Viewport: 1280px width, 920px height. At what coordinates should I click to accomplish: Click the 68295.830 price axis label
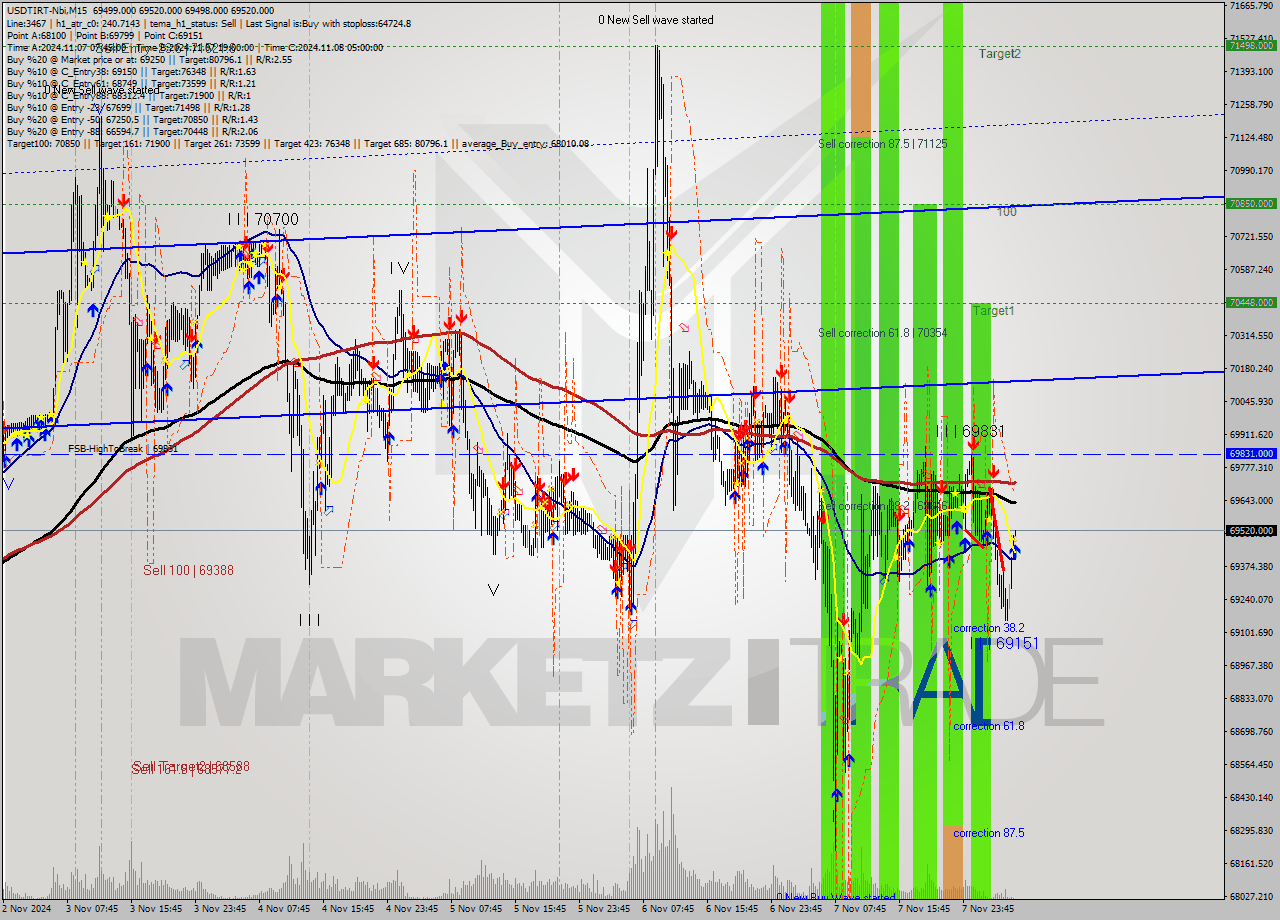point(1251,831)
